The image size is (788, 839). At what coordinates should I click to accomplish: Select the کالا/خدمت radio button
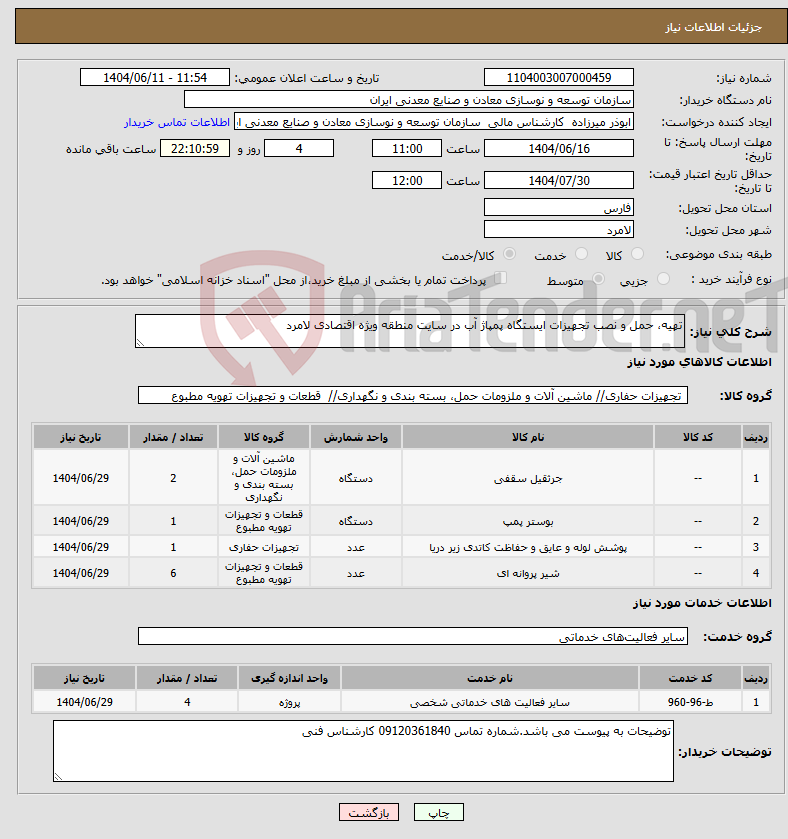coord(509,254)
